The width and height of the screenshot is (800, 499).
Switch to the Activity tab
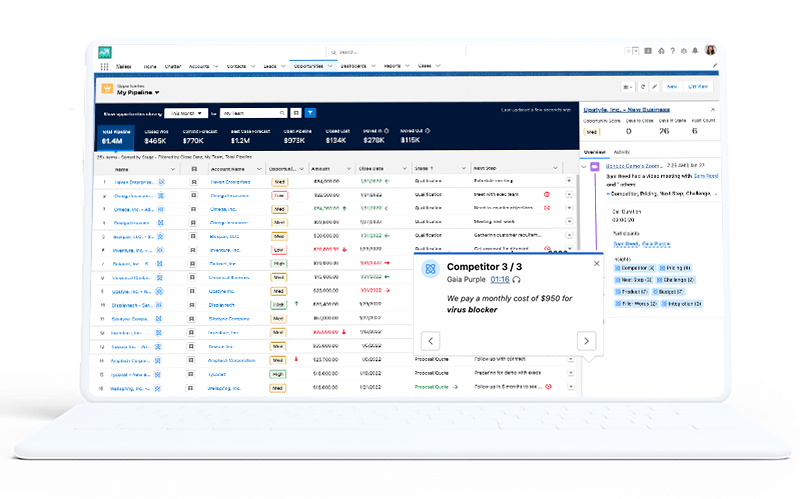tap(622, 151)
